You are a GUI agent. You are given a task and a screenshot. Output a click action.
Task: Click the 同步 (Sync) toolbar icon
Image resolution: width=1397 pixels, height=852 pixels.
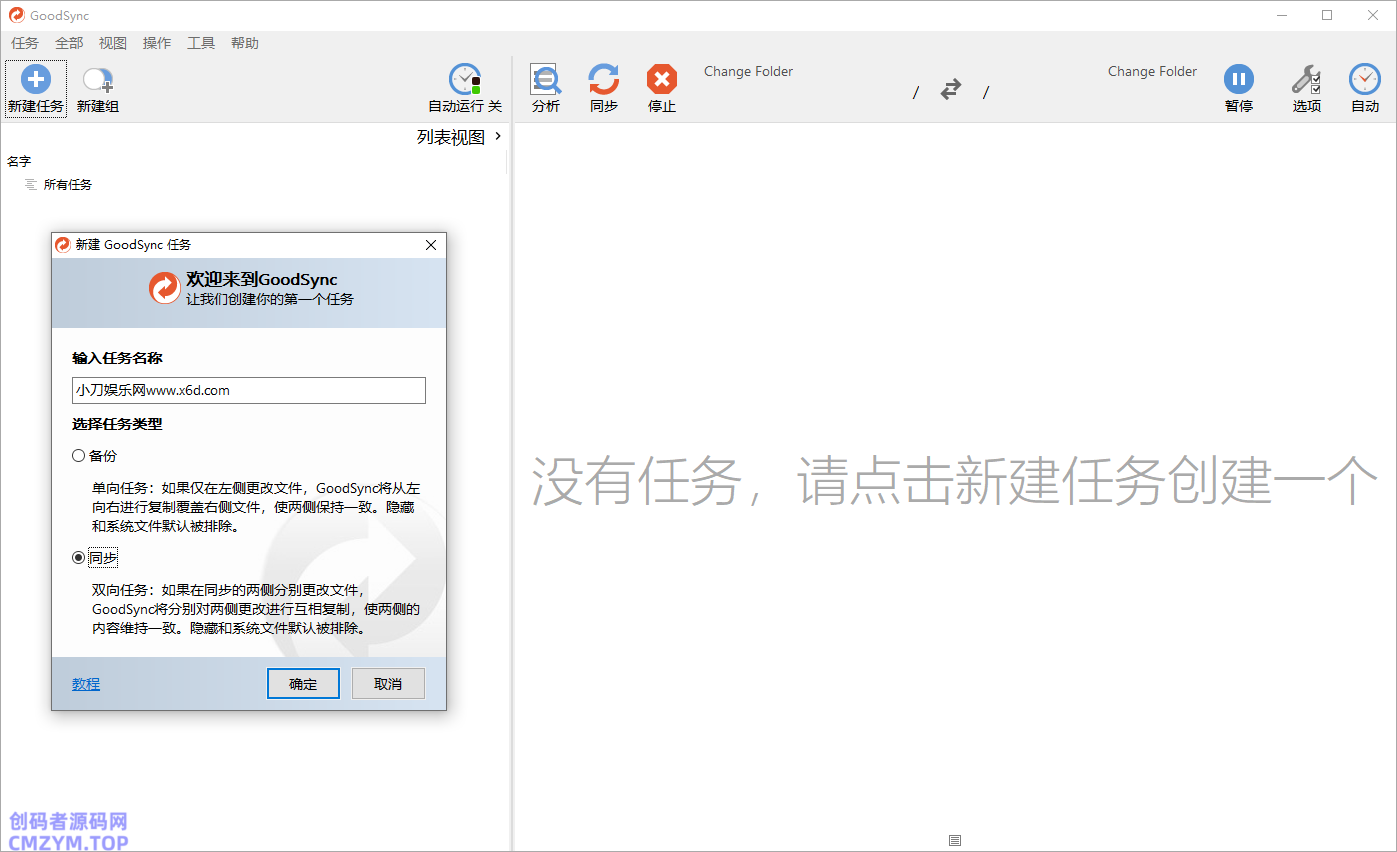[x=603, y=80]
